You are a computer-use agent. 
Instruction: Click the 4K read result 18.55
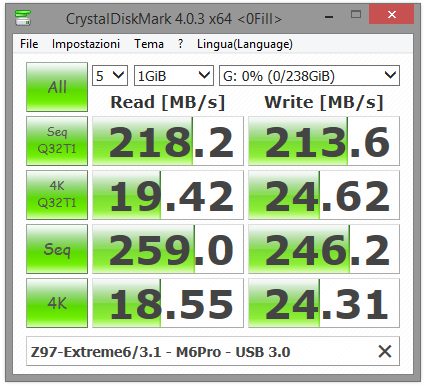tap(168, 303)
